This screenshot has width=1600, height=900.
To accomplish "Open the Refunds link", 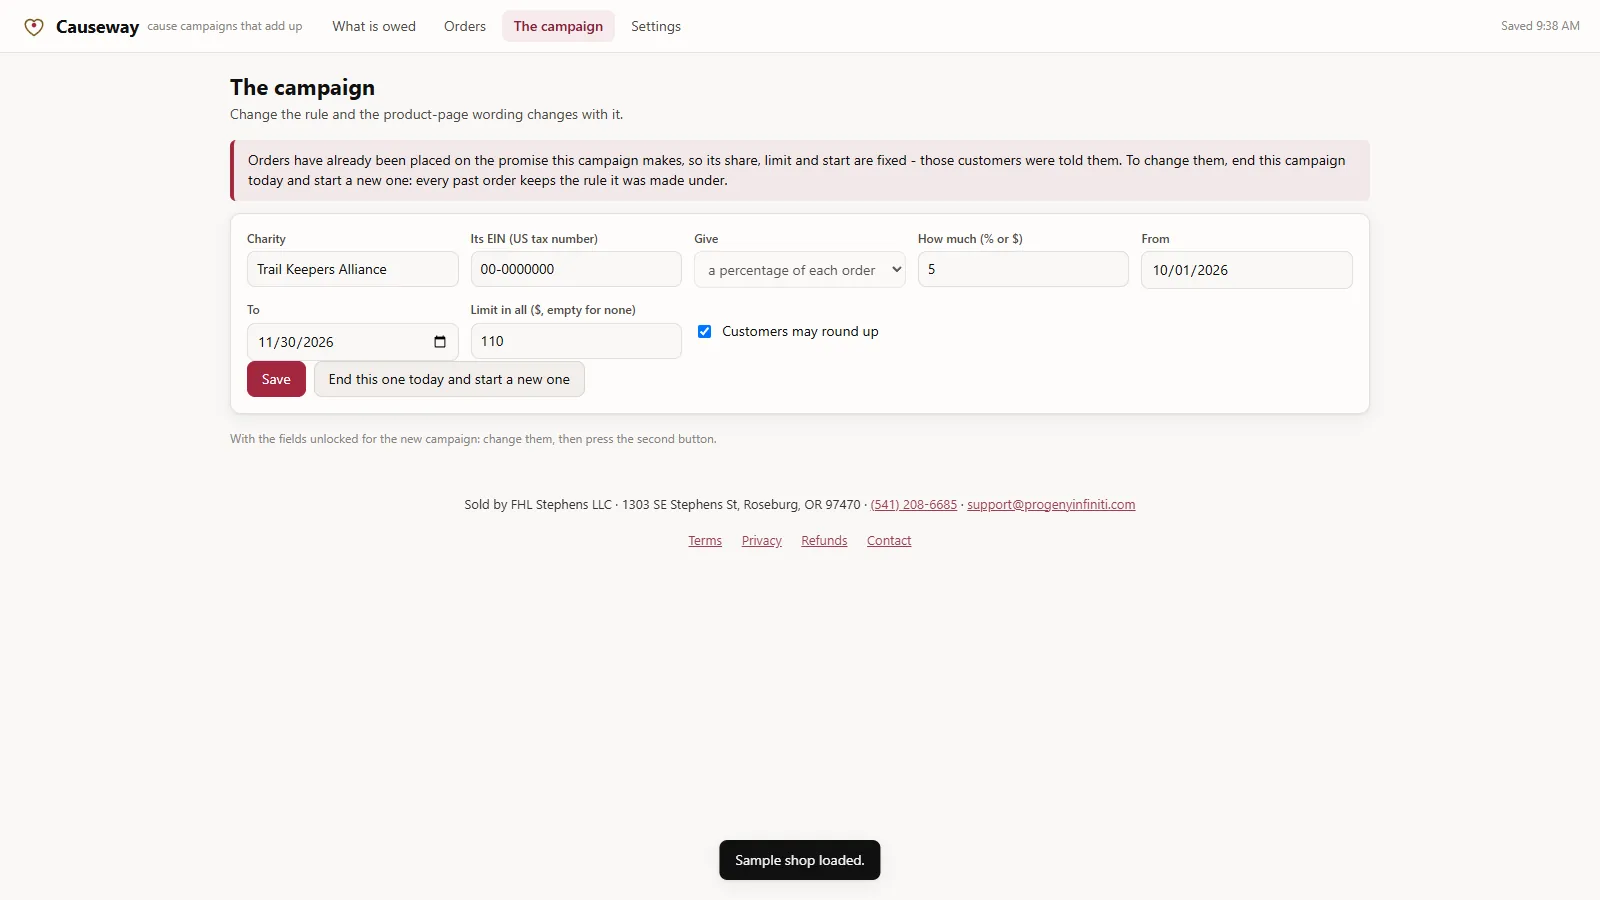I will coord(824,541).
